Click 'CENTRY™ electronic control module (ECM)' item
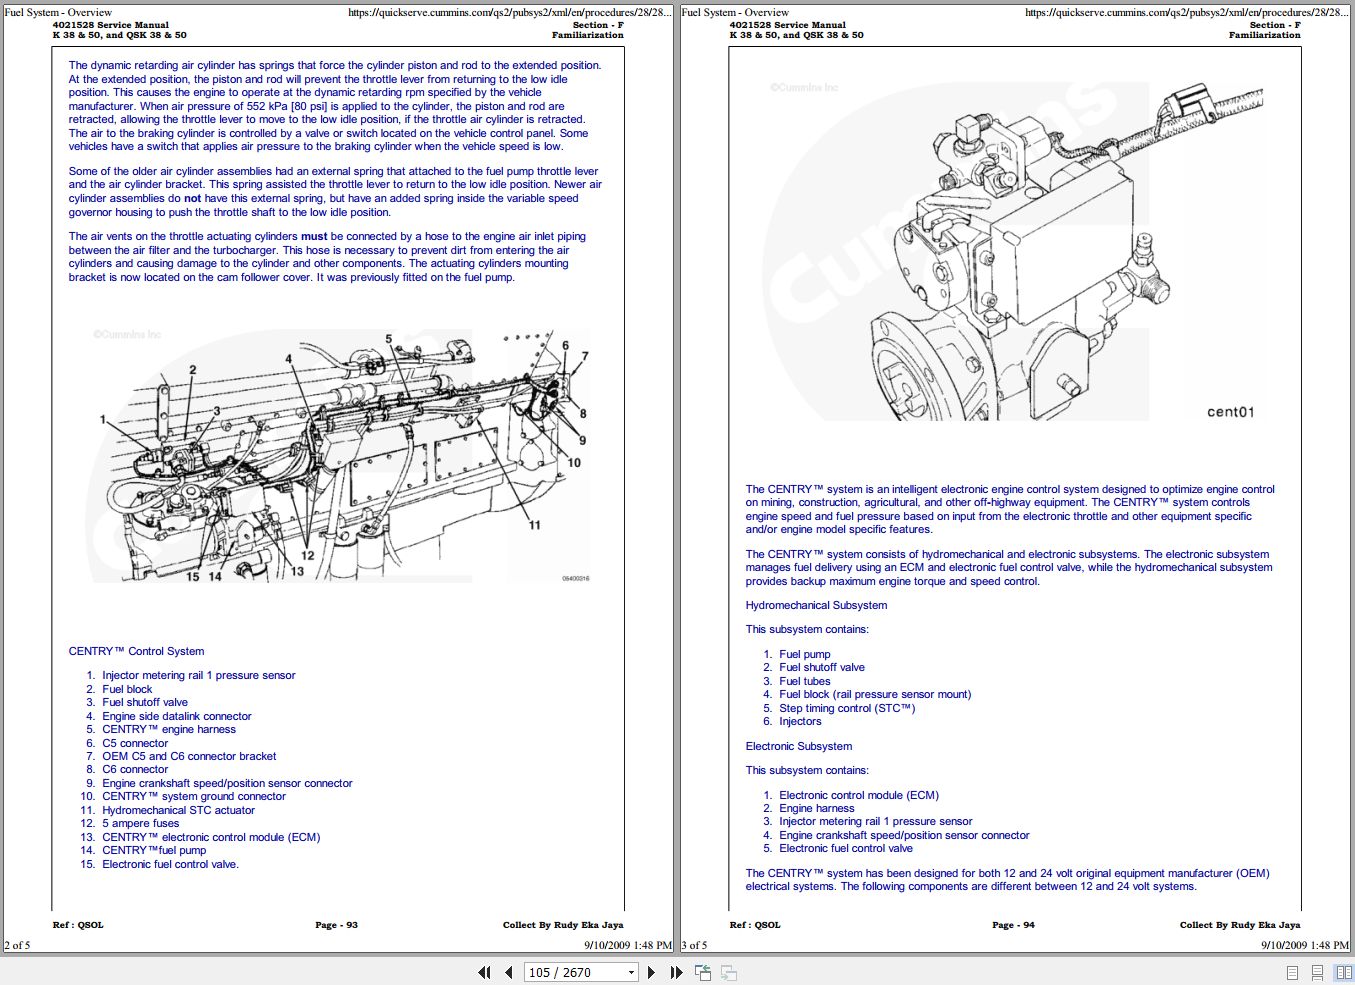 pos(211,837)
